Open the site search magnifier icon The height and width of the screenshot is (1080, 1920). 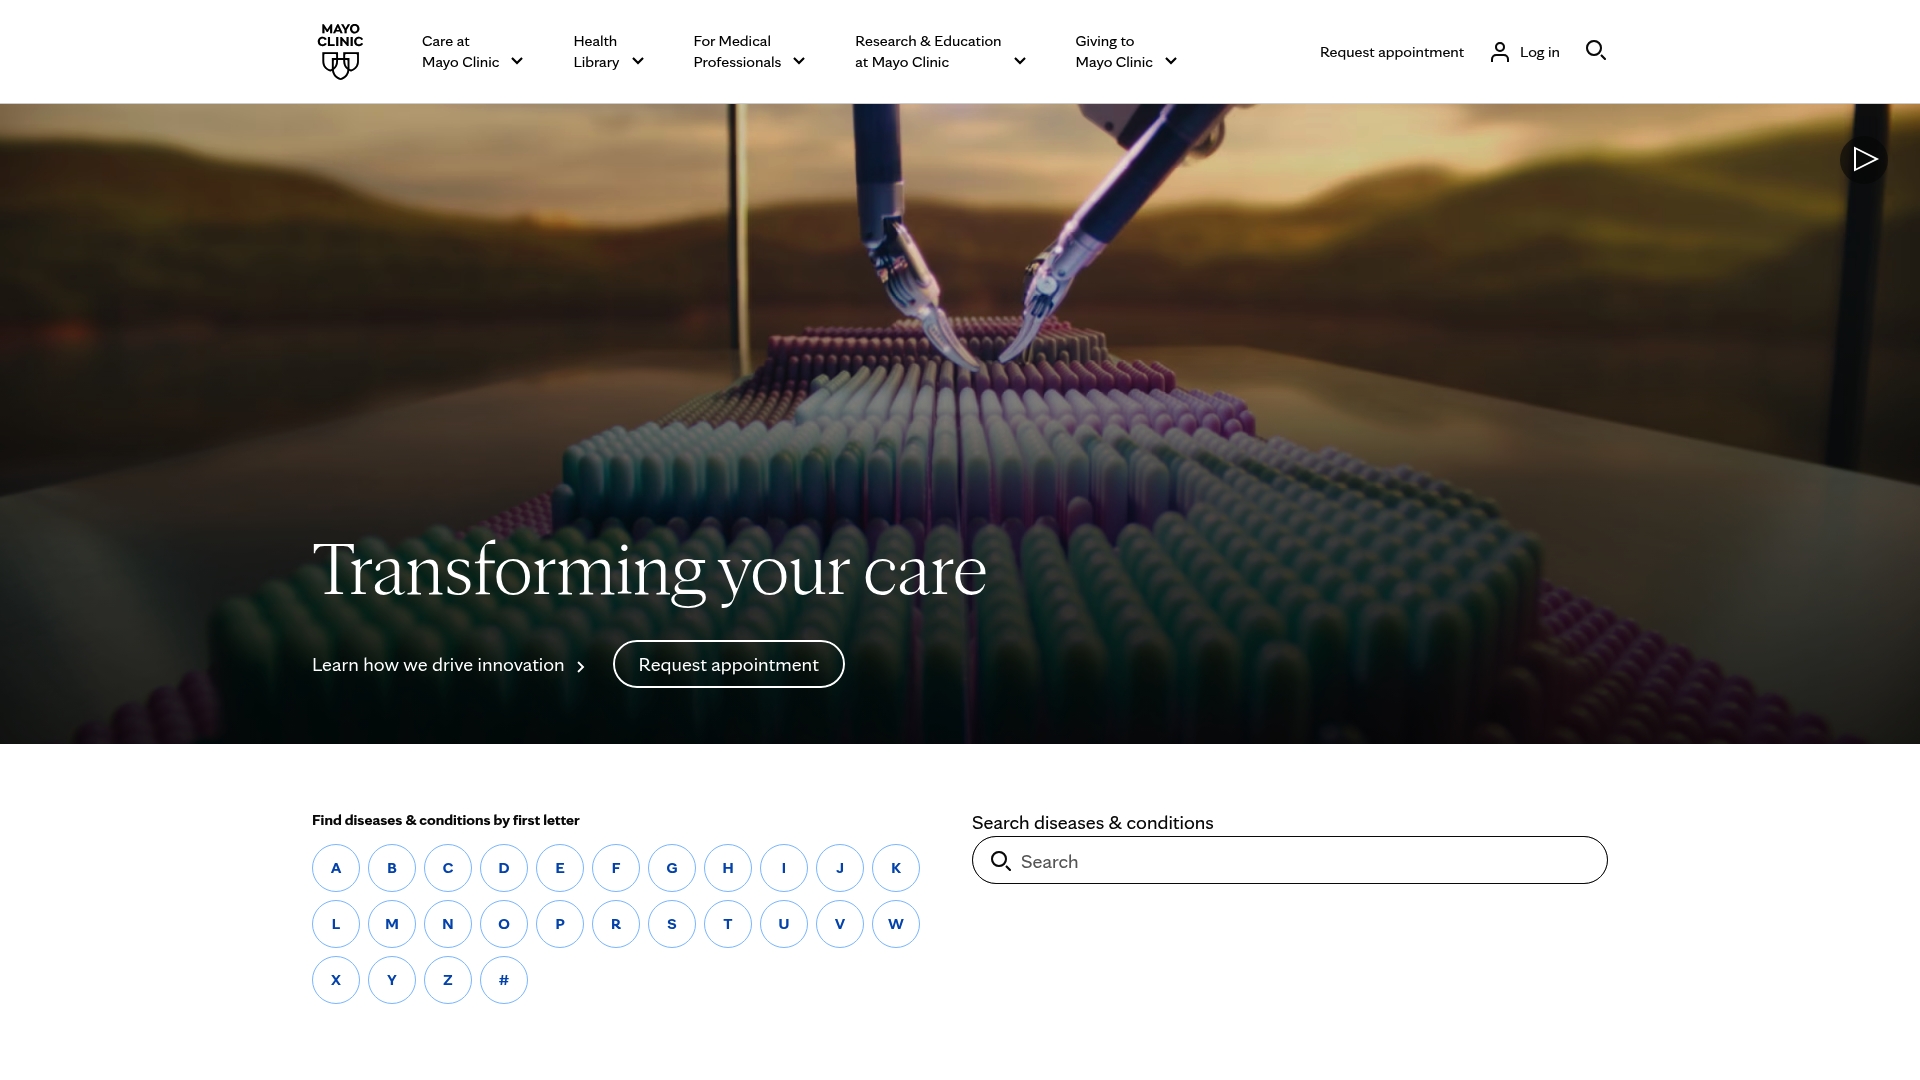tap(1595, 51)
